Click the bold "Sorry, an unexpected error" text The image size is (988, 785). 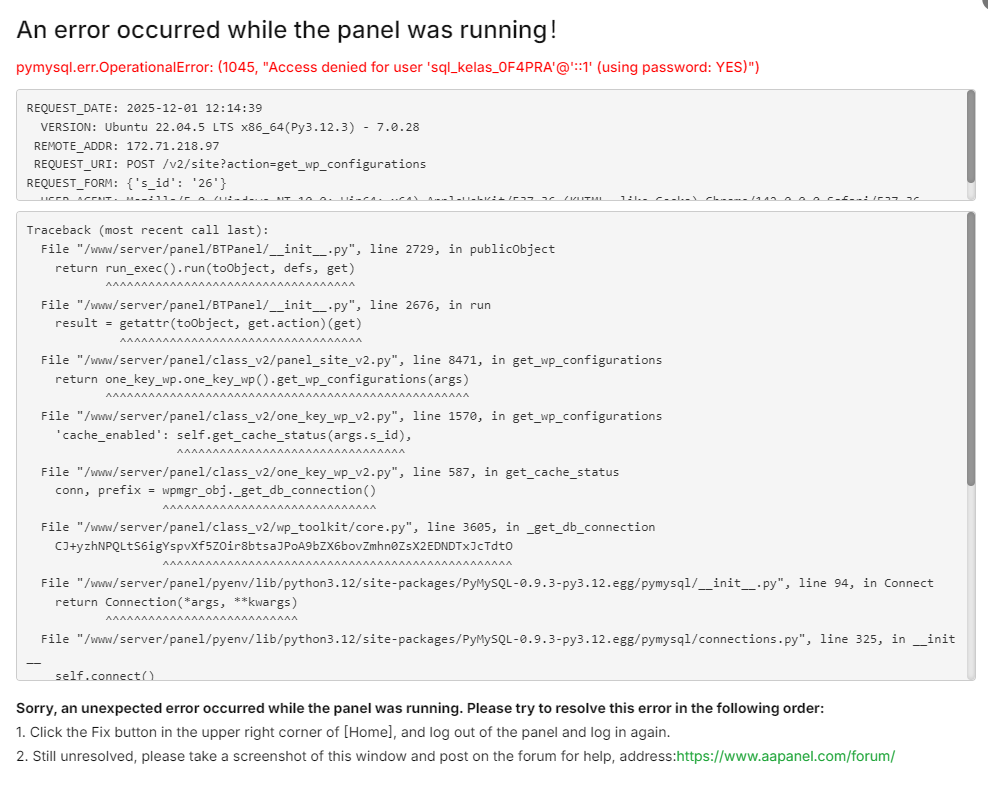[x=419, y=708]
